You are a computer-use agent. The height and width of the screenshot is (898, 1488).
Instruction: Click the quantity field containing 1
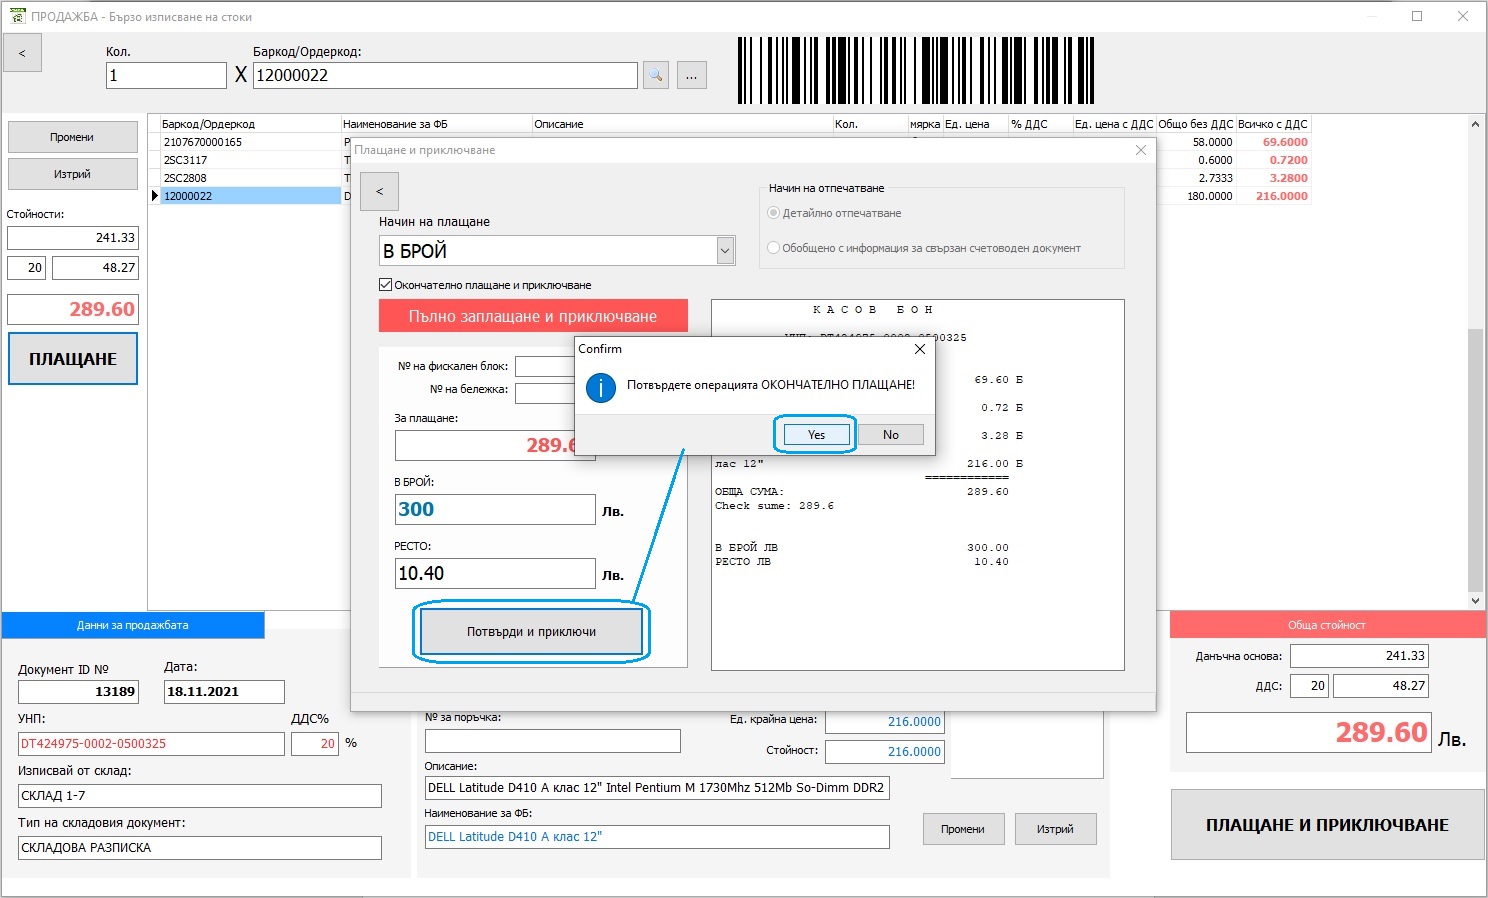coord(166,75)
